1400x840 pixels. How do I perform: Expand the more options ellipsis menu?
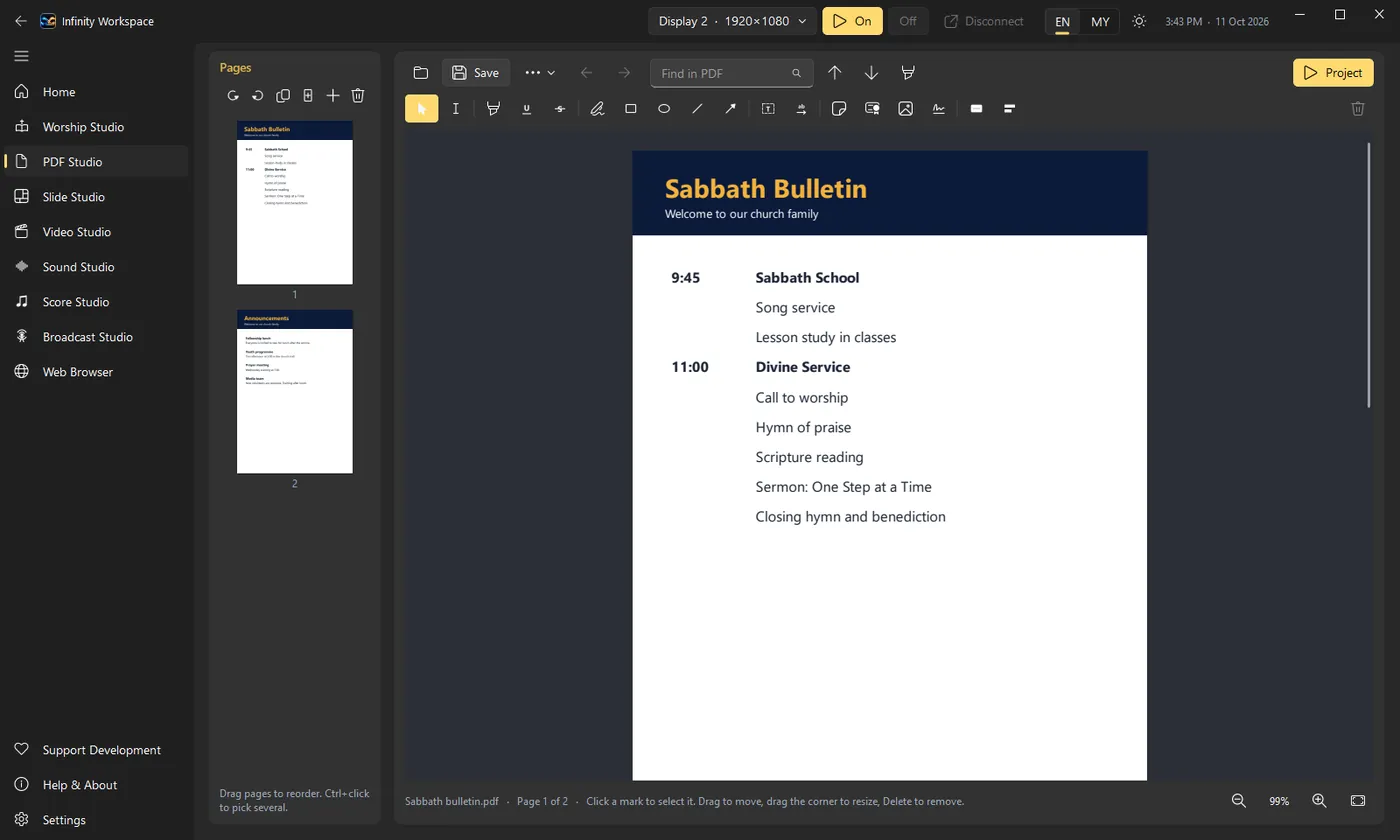(x=540, y=73)
